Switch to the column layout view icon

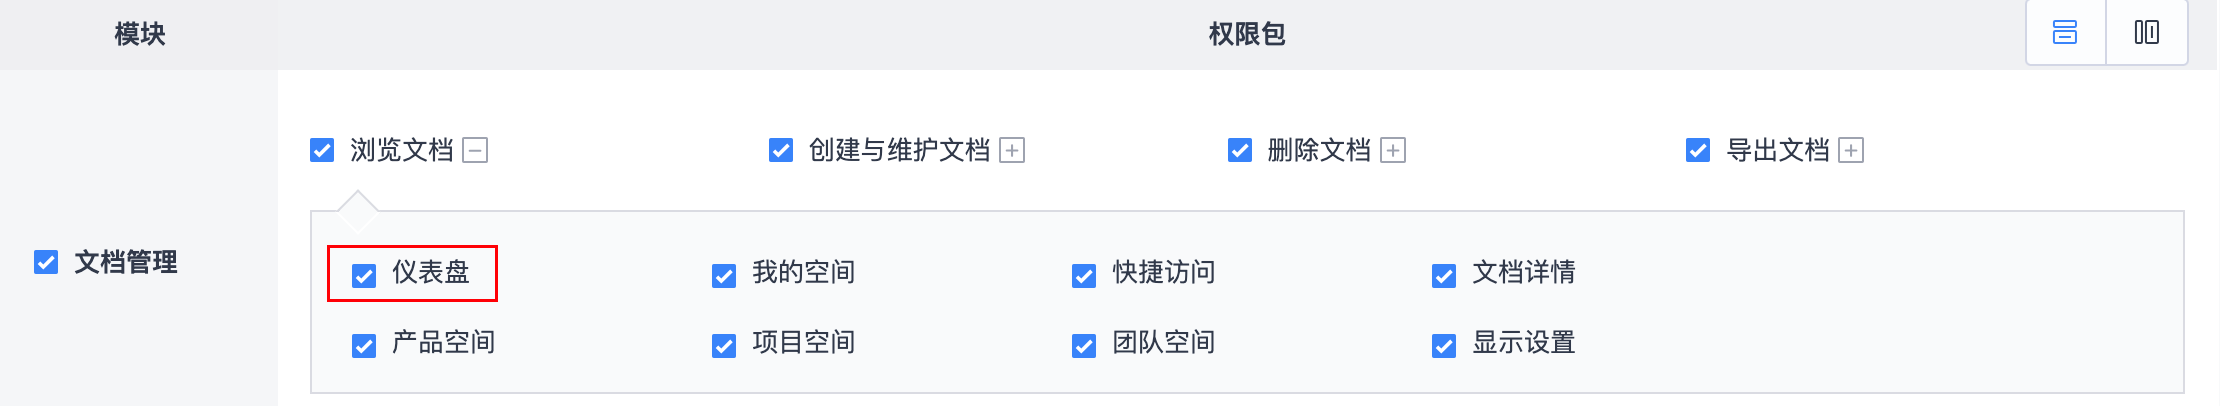[2146, 33]
